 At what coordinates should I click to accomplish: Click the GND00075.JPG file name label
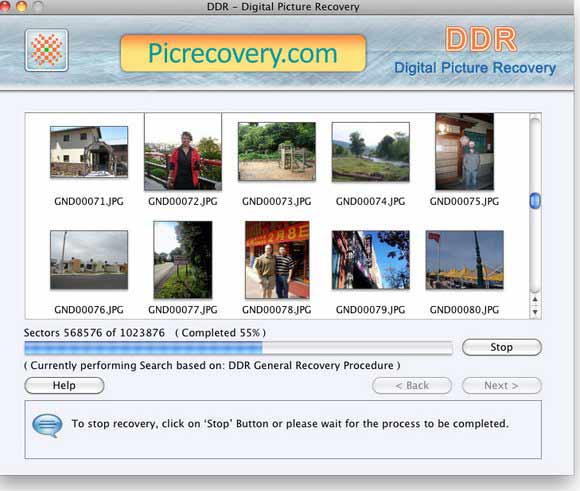coord(465,201)
